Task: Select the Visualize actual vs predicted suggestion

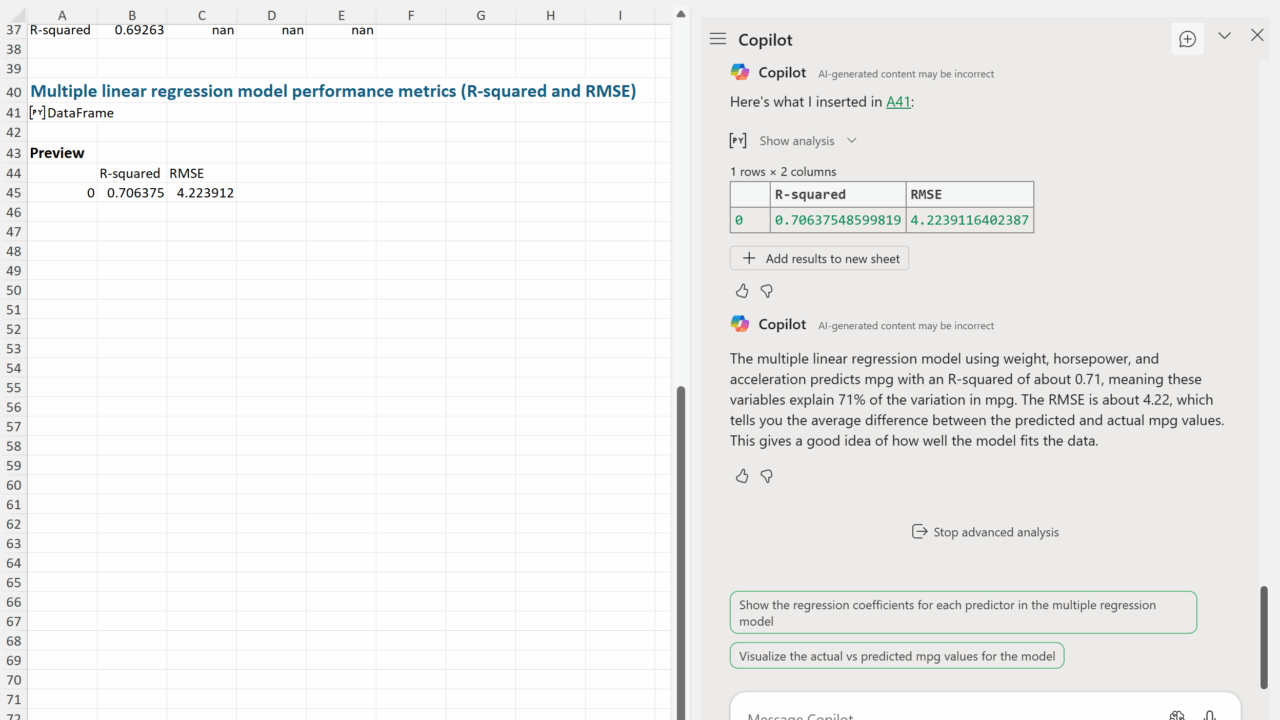Action: 897,656
